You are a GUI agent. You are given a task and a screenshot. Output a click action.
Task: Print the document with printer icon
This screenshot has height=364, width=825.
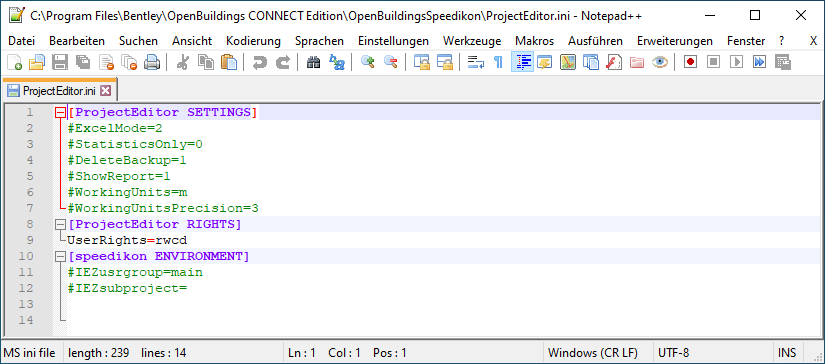pyautogui.click(x=152, y=63)
